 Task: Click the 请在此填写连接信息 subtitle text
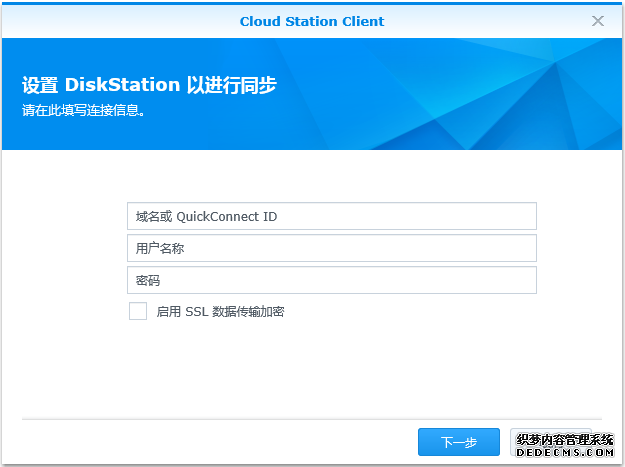83,110
